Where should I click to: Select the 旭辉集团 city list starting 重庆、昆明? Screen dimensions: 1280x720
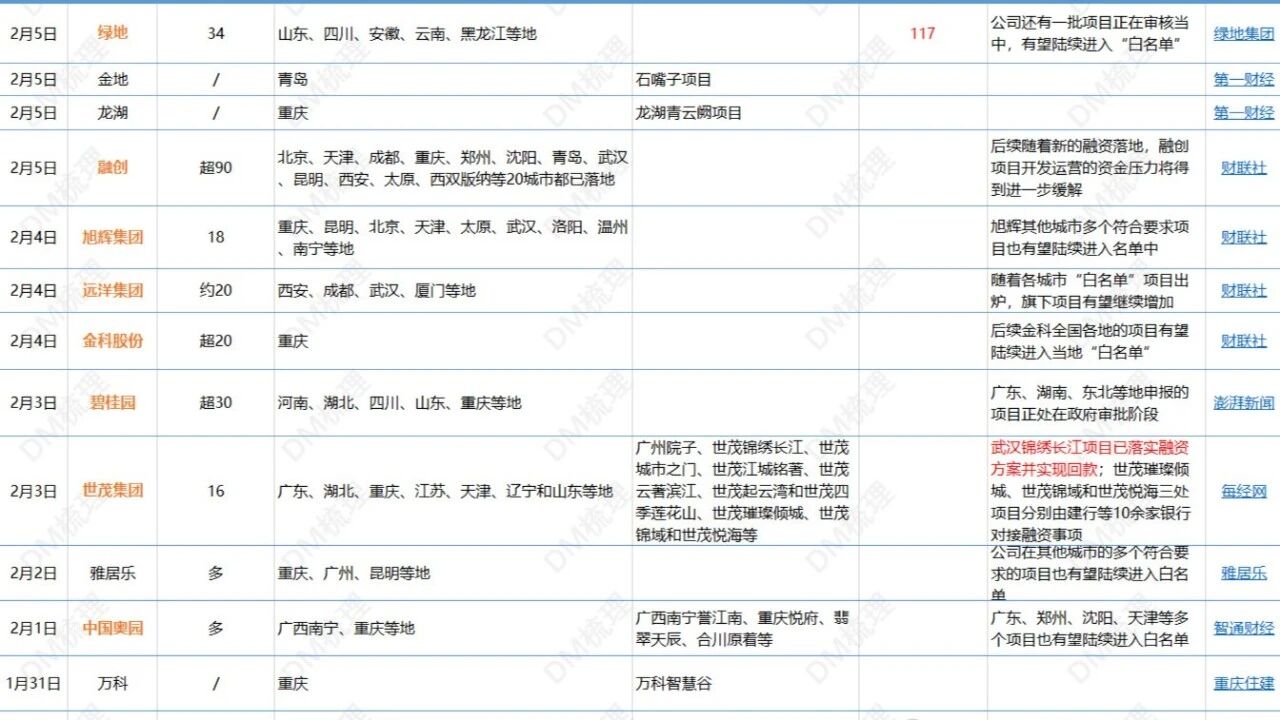point(453,237)
